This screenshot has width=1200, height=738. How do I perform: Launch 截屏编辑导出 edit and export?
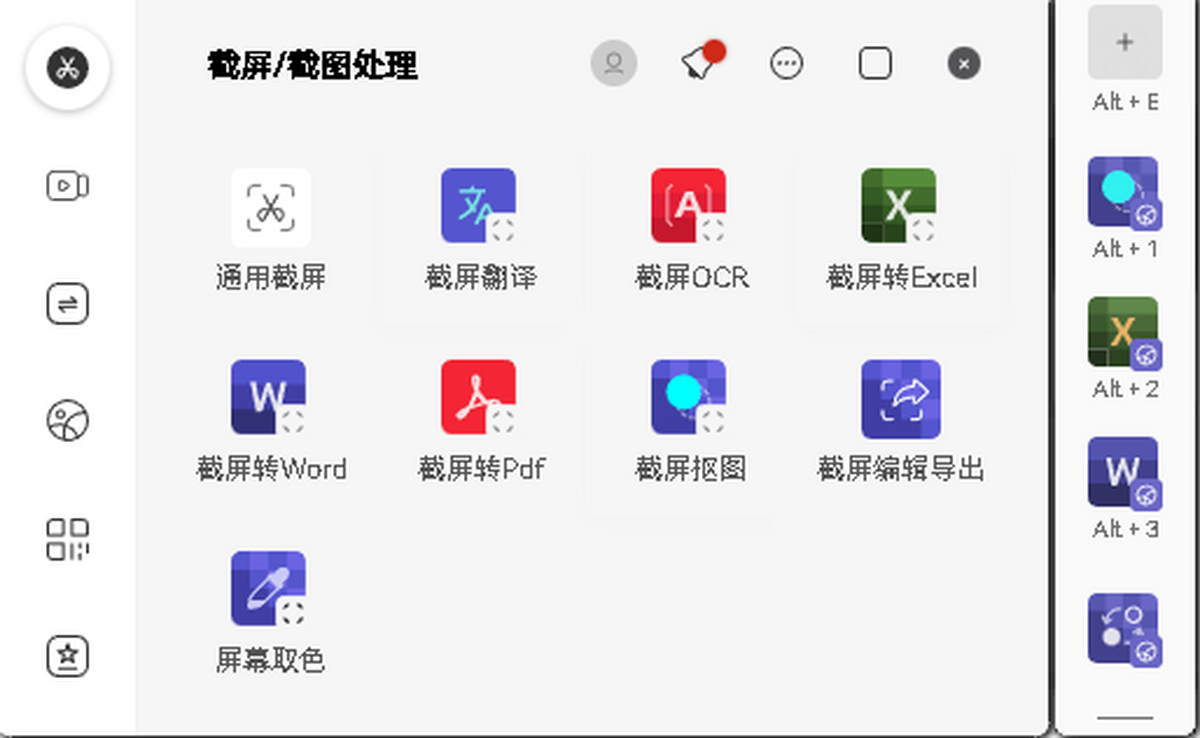(901, 422)
